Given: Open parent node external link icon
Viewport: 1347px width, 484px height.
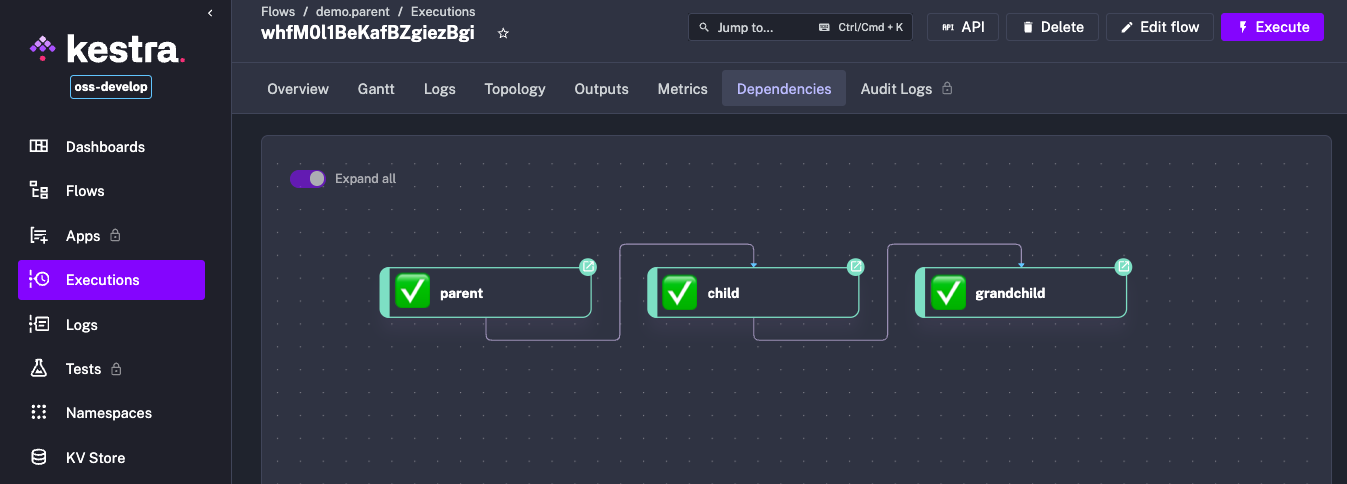Looking at the screenshot, I should 589,267.
